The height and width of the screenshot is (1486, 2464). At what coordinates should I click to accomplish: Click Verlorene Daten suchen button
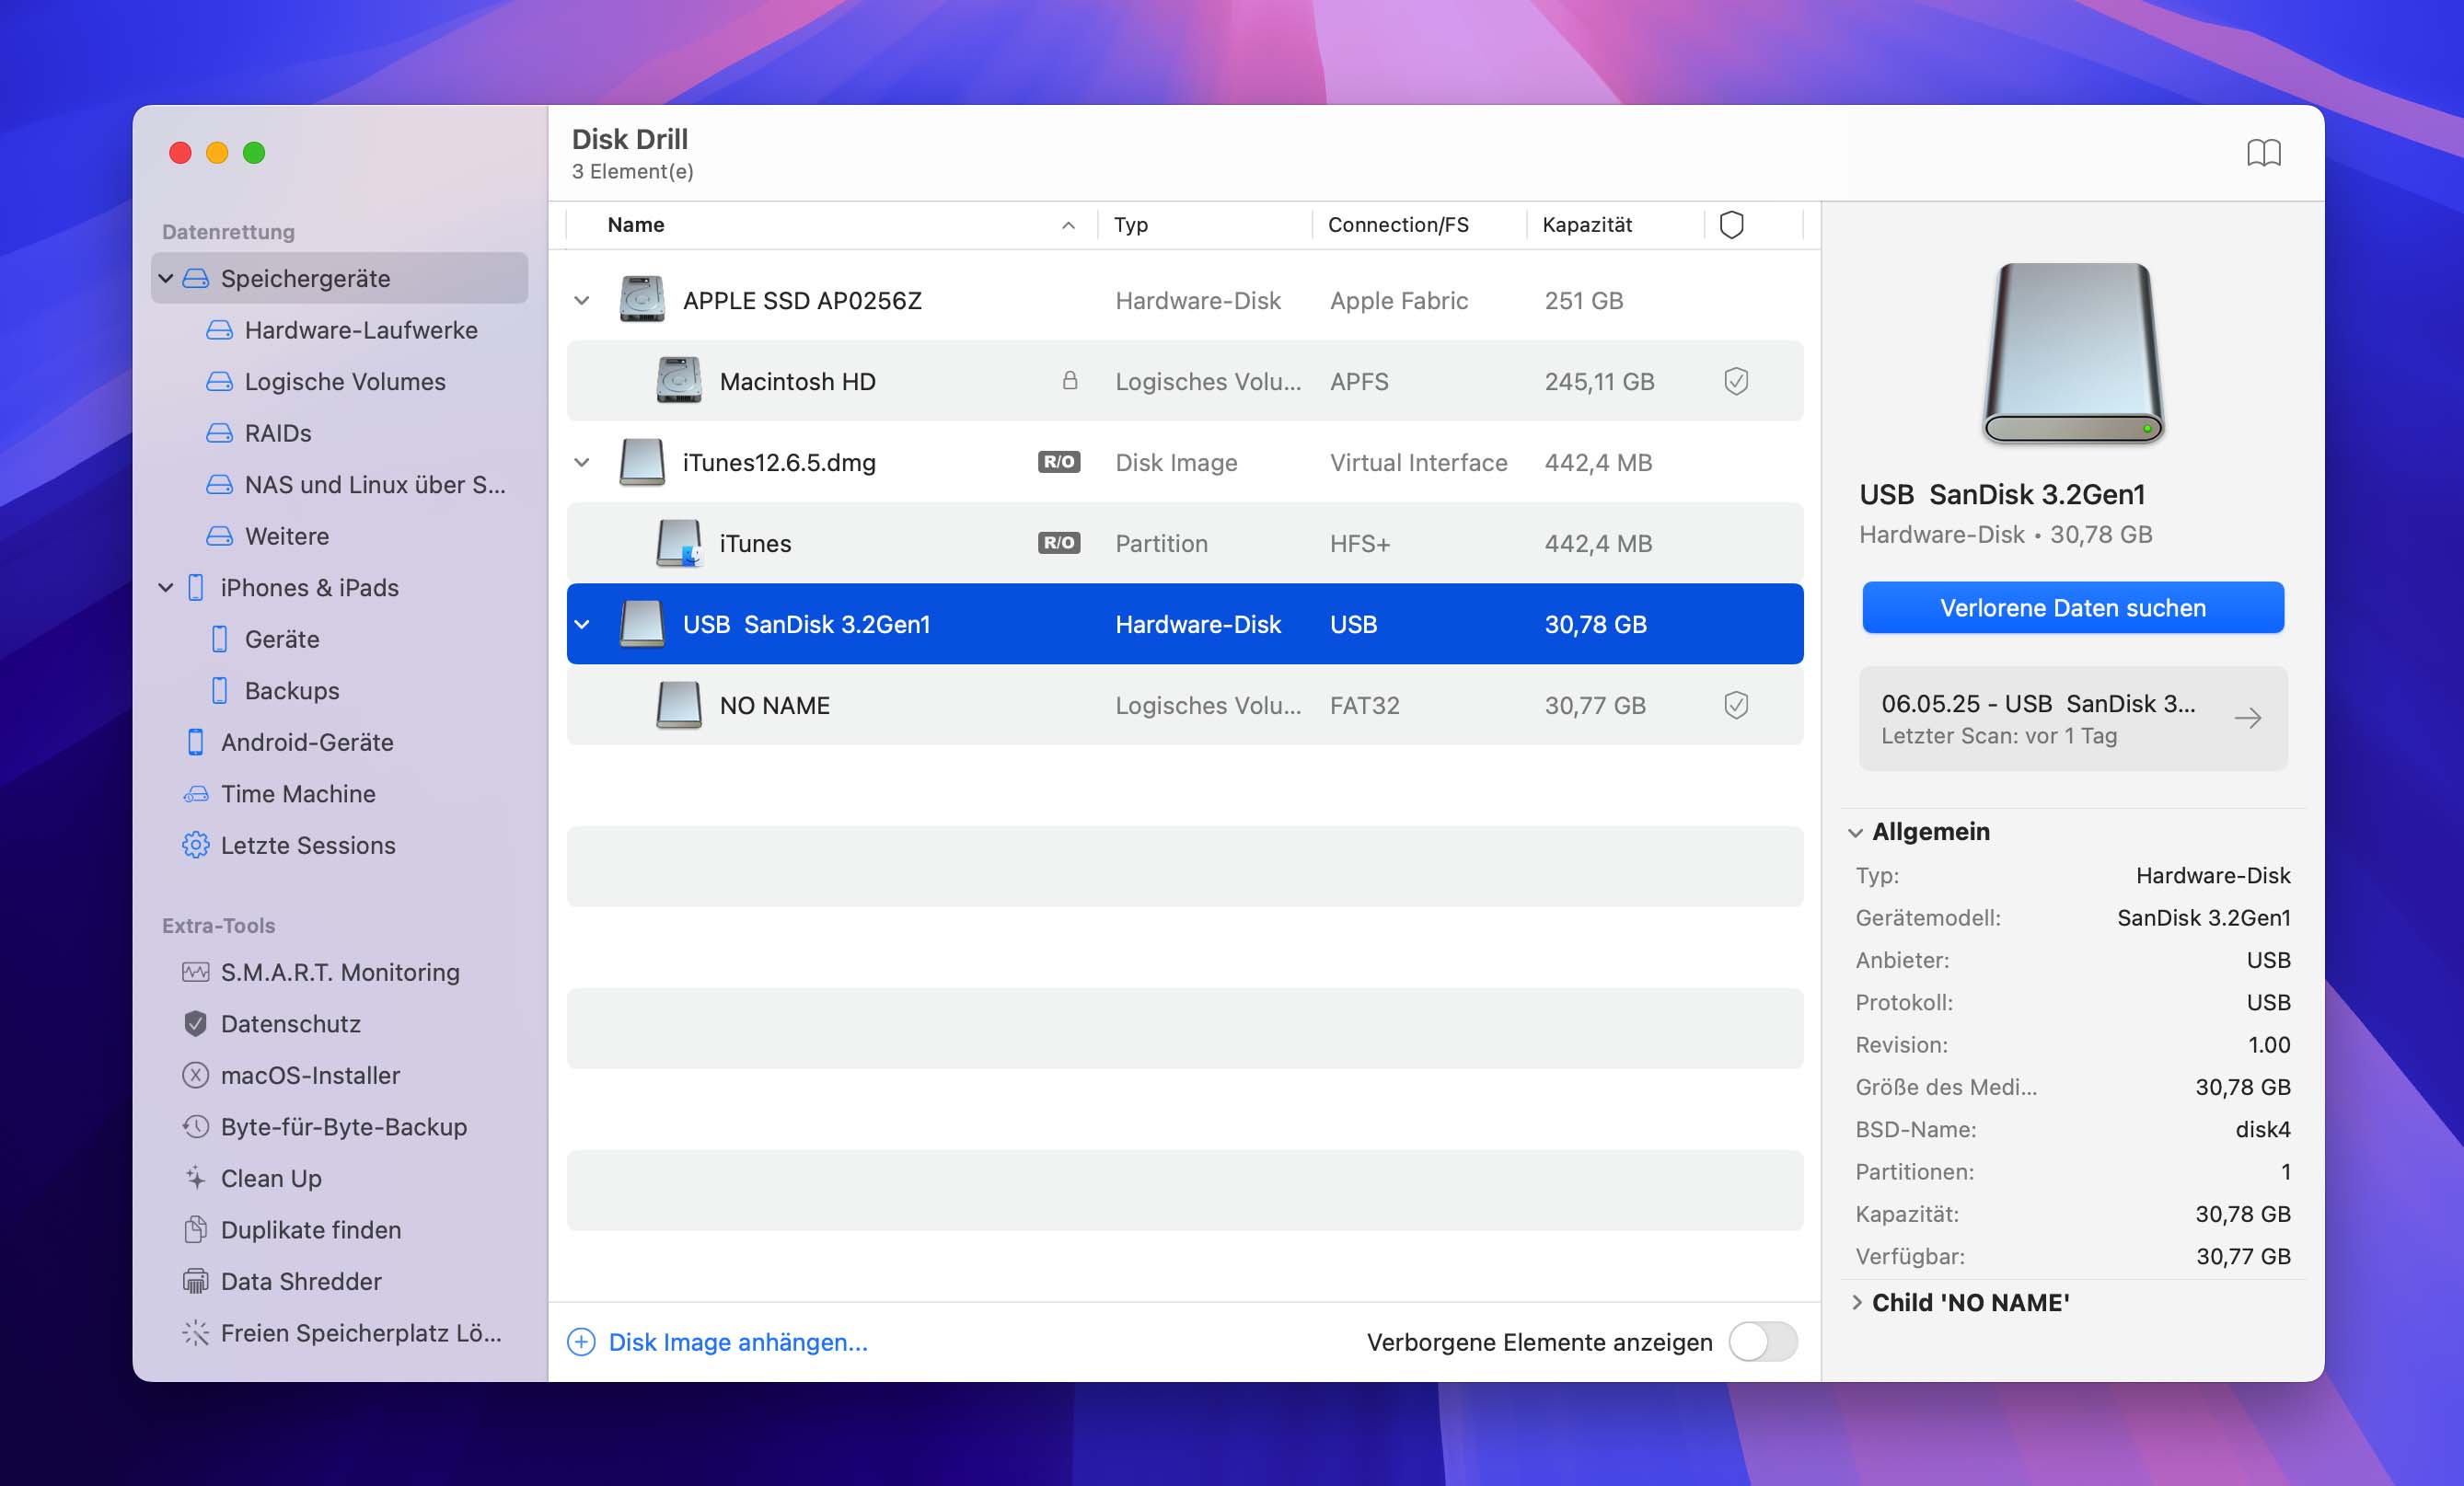point(2072,608)
